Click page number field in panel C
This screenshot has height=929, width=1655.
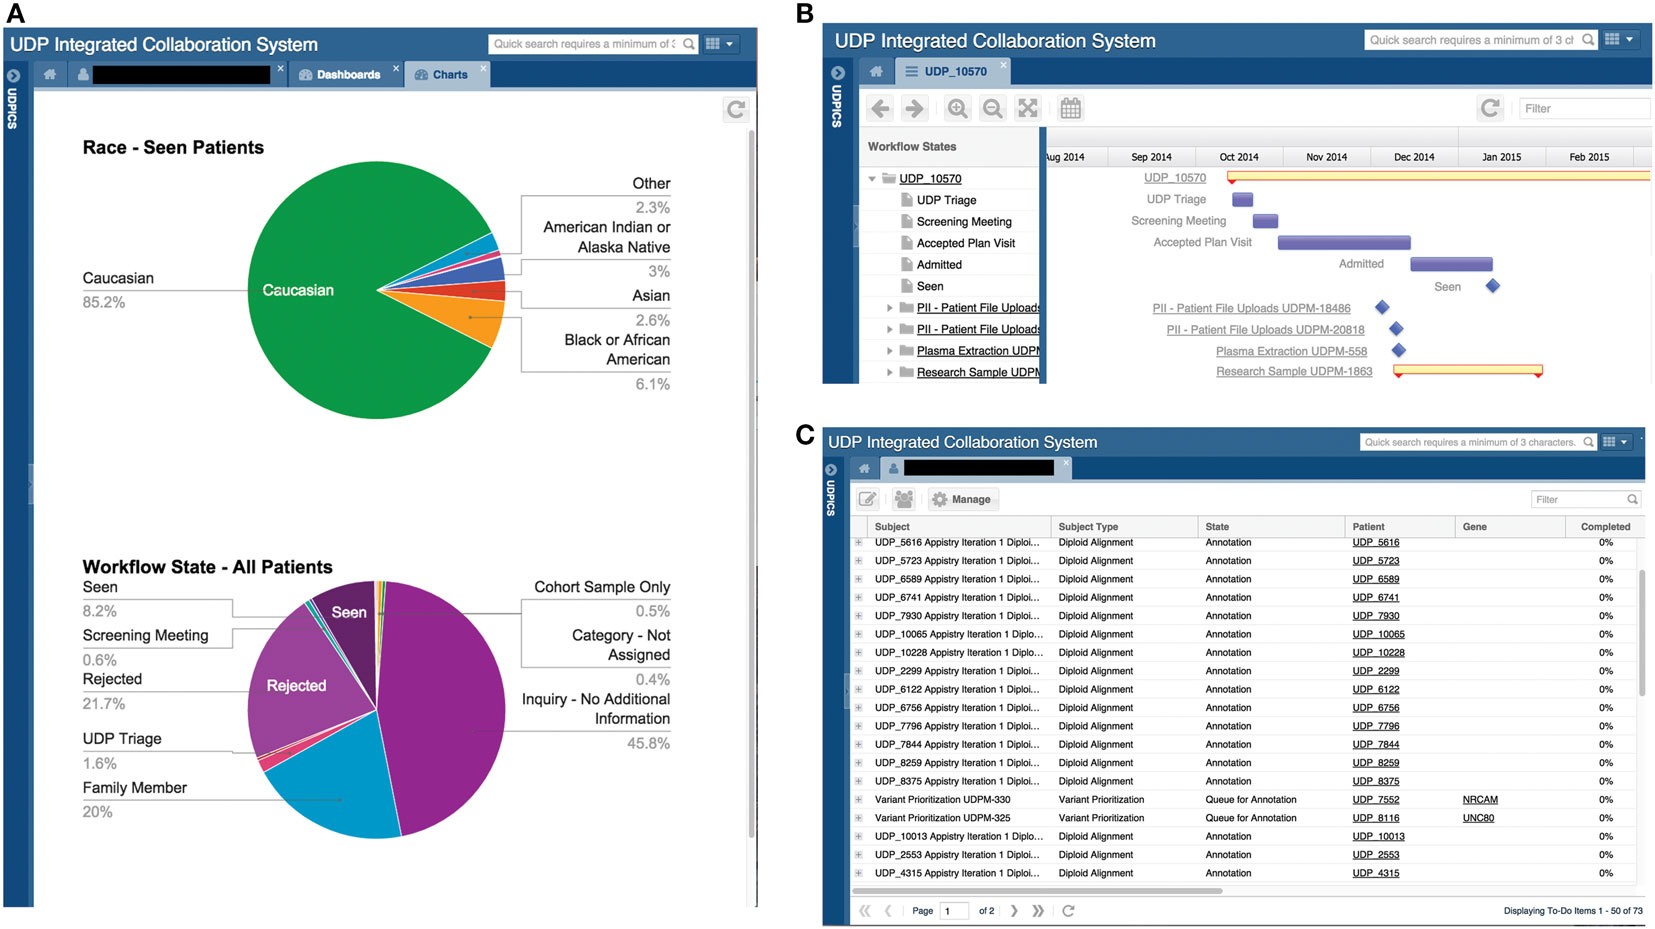click(x=955, y=911)
